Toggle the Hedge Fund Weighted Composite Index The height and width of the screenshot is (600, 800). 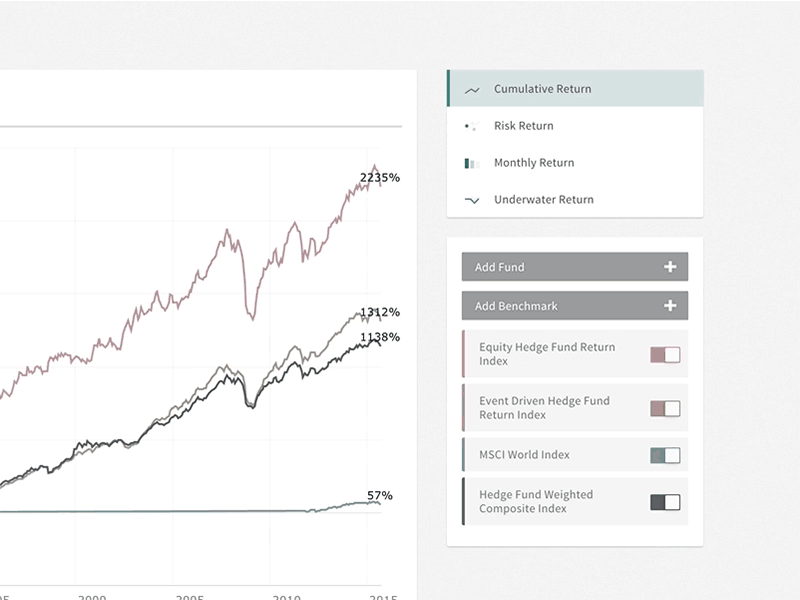pyautogui.click(x=665, y=501)
